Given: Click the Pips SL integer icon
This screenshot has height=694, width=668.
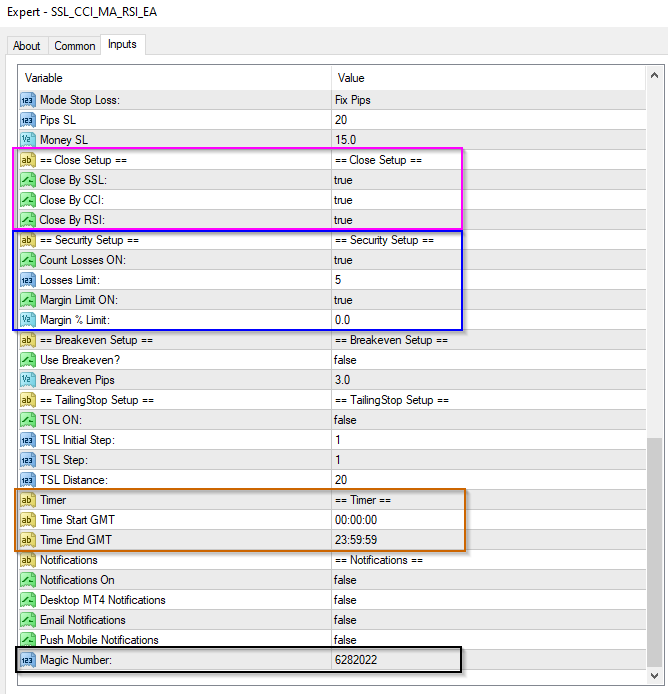Looking at the screenshot, I should 27,120.
